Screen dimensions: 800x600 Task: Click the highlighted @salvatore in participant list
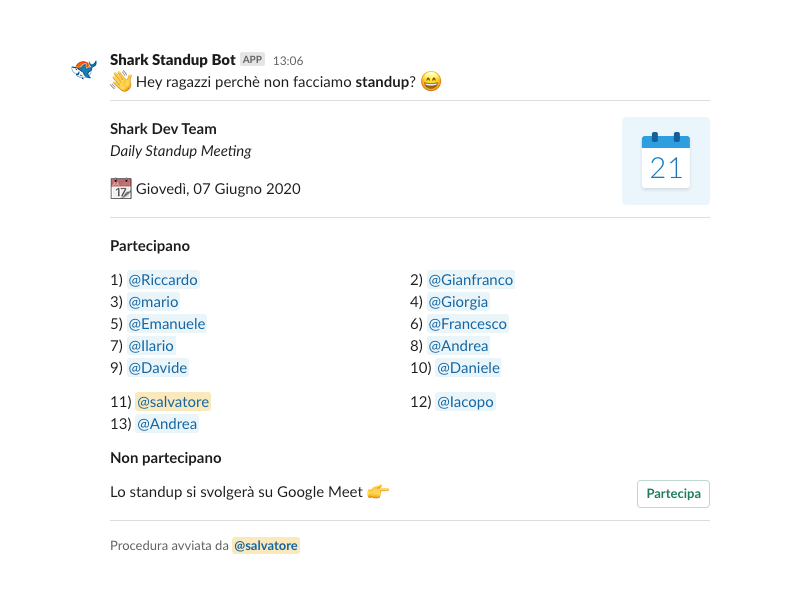173,402
